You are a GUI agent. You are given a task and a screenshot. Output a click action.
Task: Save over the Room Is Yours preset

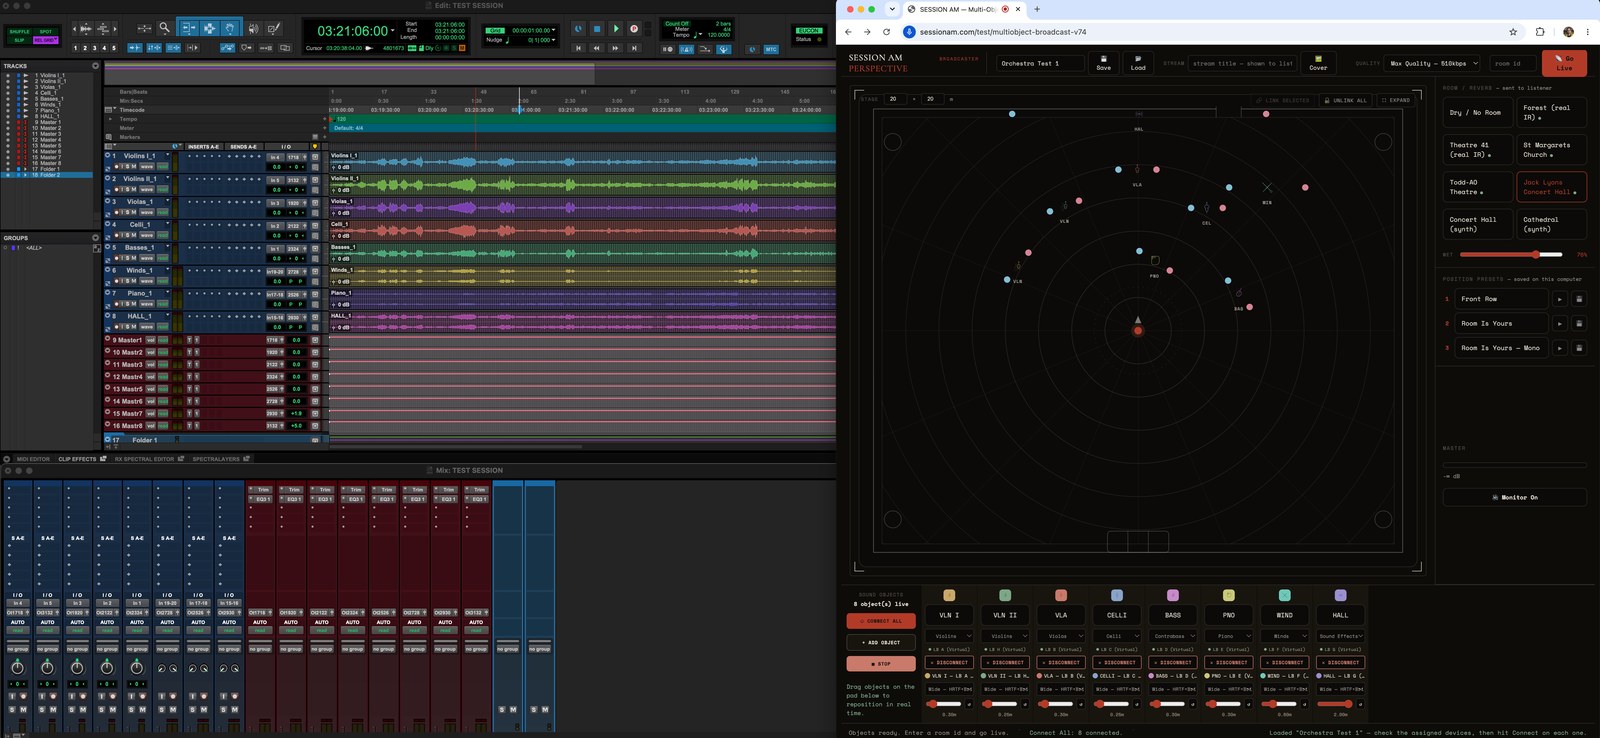point(1579,323)
